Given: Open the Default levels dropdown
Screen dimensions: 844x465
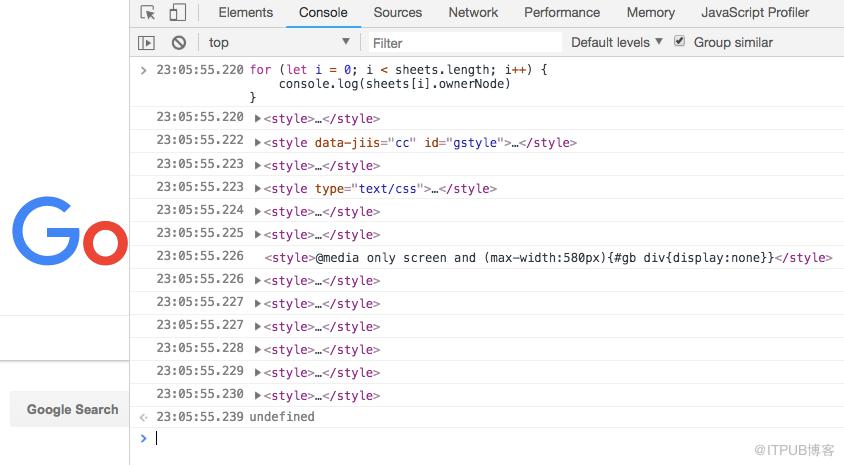Looking at the screenshot, I should [x=616, y=43].
